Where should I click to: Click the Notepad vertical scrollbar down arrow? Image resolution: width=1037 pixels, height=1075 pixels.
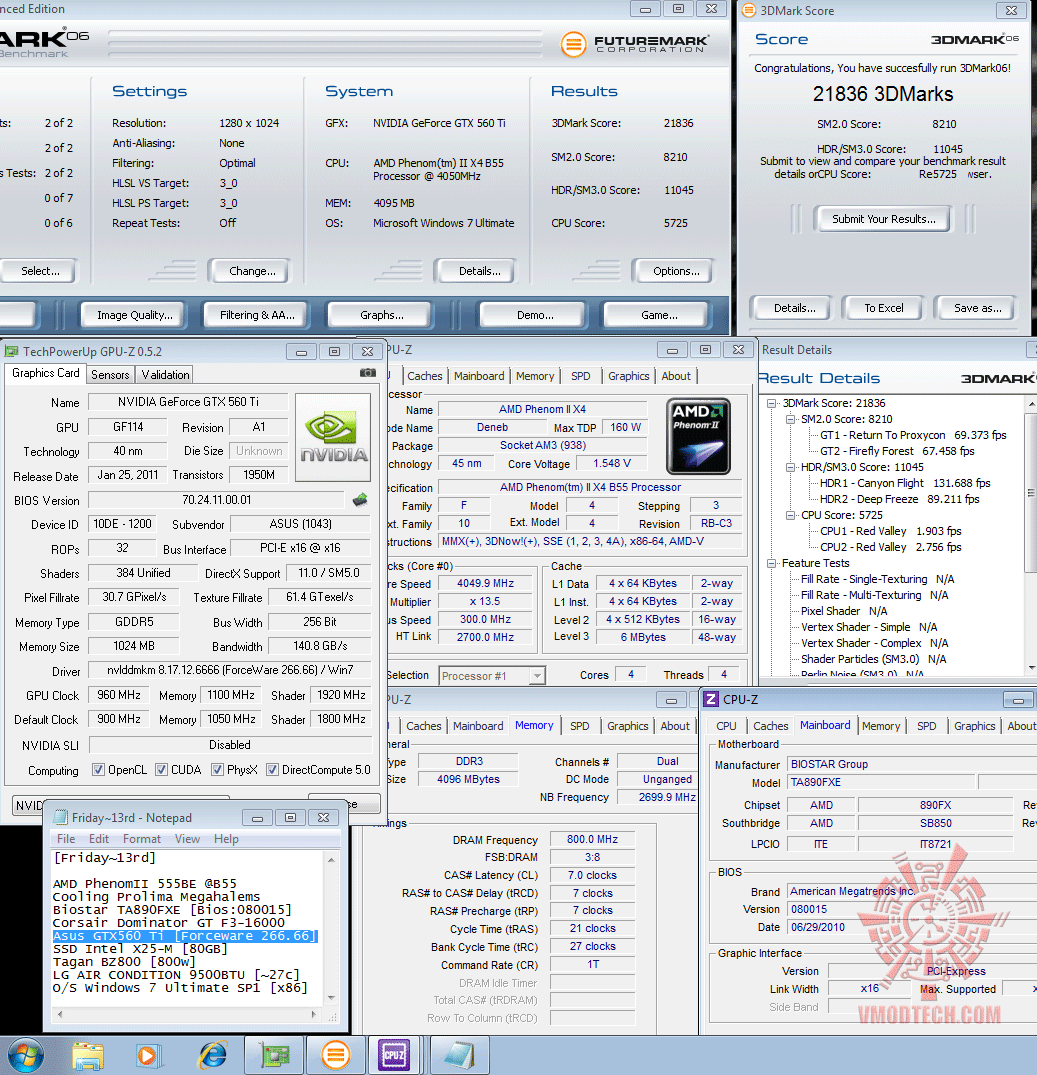(x=331, y=998)
